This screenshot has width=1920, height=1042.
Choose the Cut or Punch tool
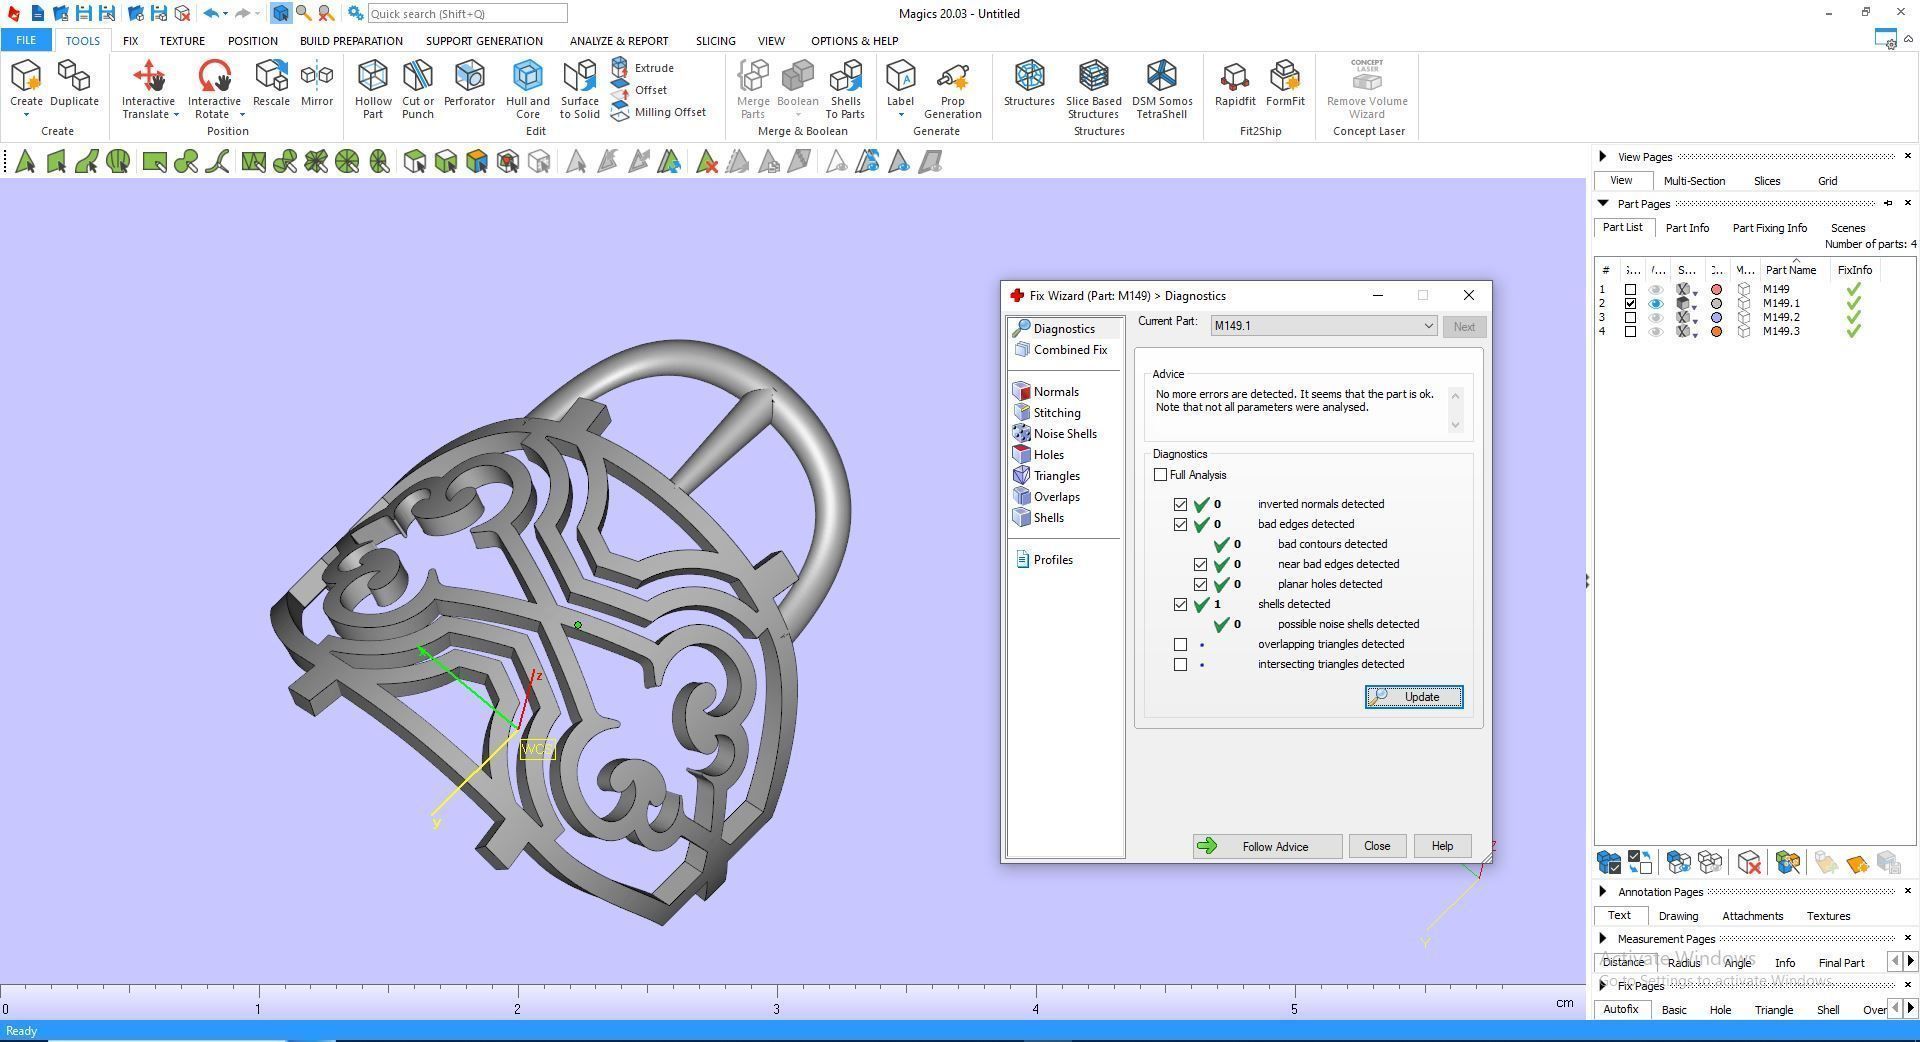[418, 89]
